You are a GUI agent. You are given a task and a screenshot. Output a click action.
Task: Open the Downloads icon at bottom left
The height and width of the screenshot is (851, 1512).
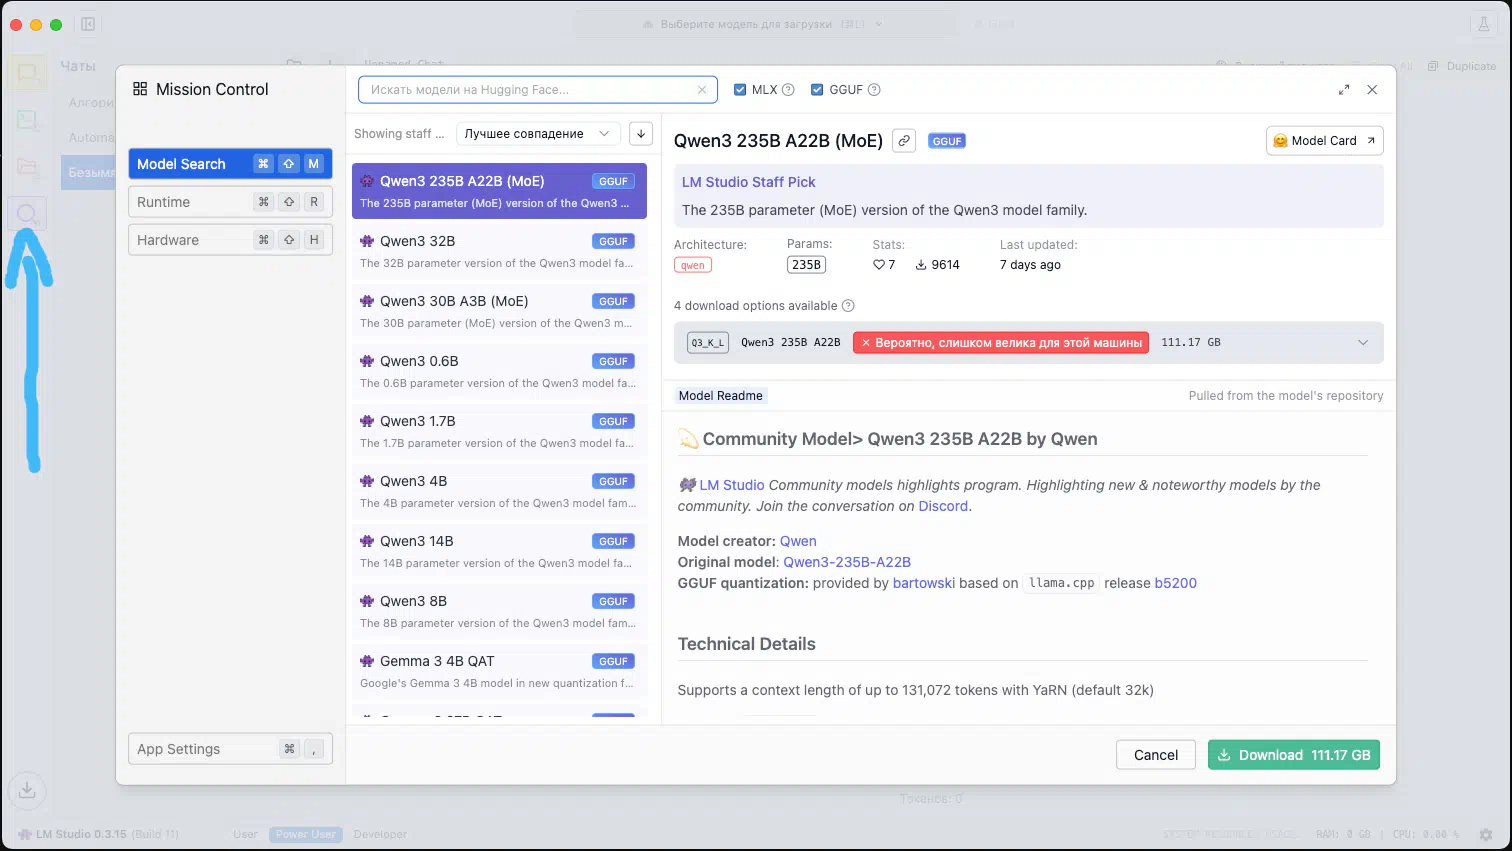(27, 790)
